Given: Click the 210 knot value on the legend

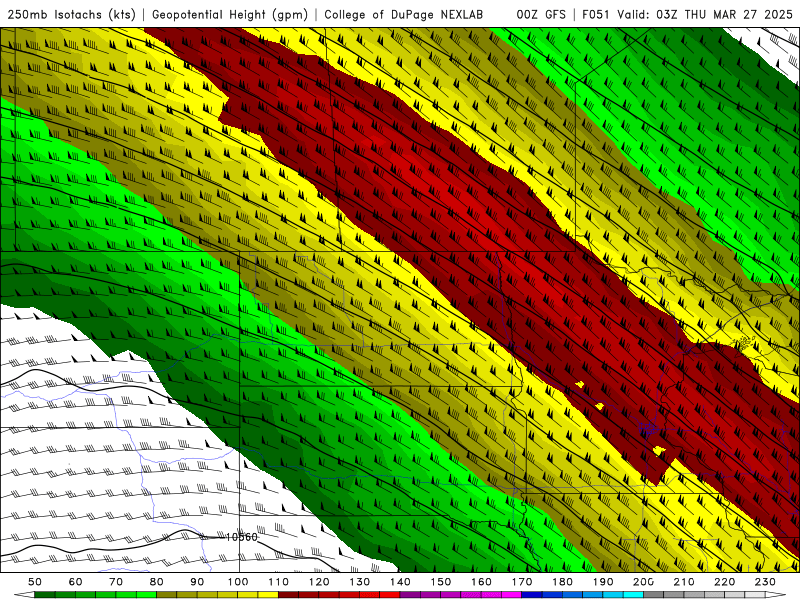Looking at the screenshot, I should [x=684, y=582].
